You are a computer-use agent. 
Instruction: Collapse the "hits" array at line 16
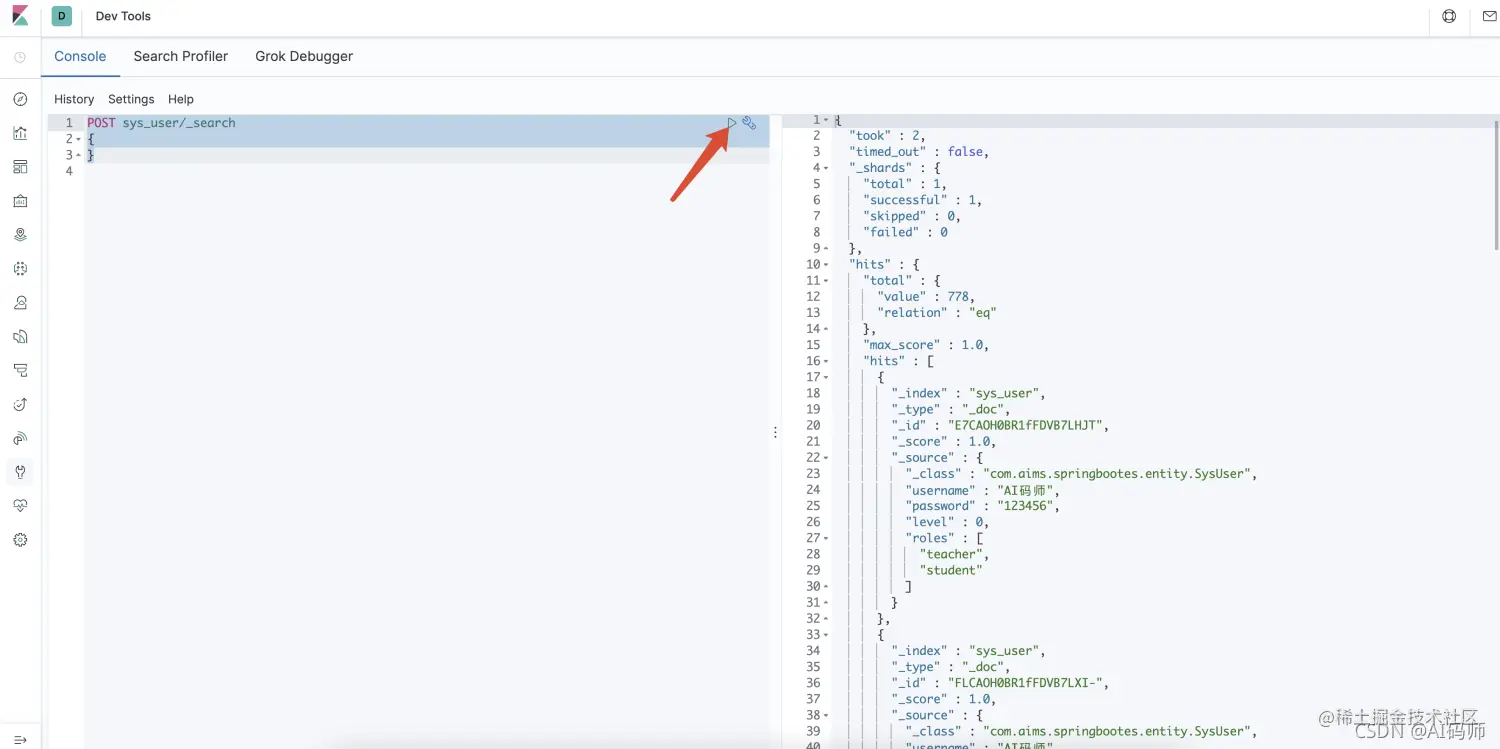[826, 361]
